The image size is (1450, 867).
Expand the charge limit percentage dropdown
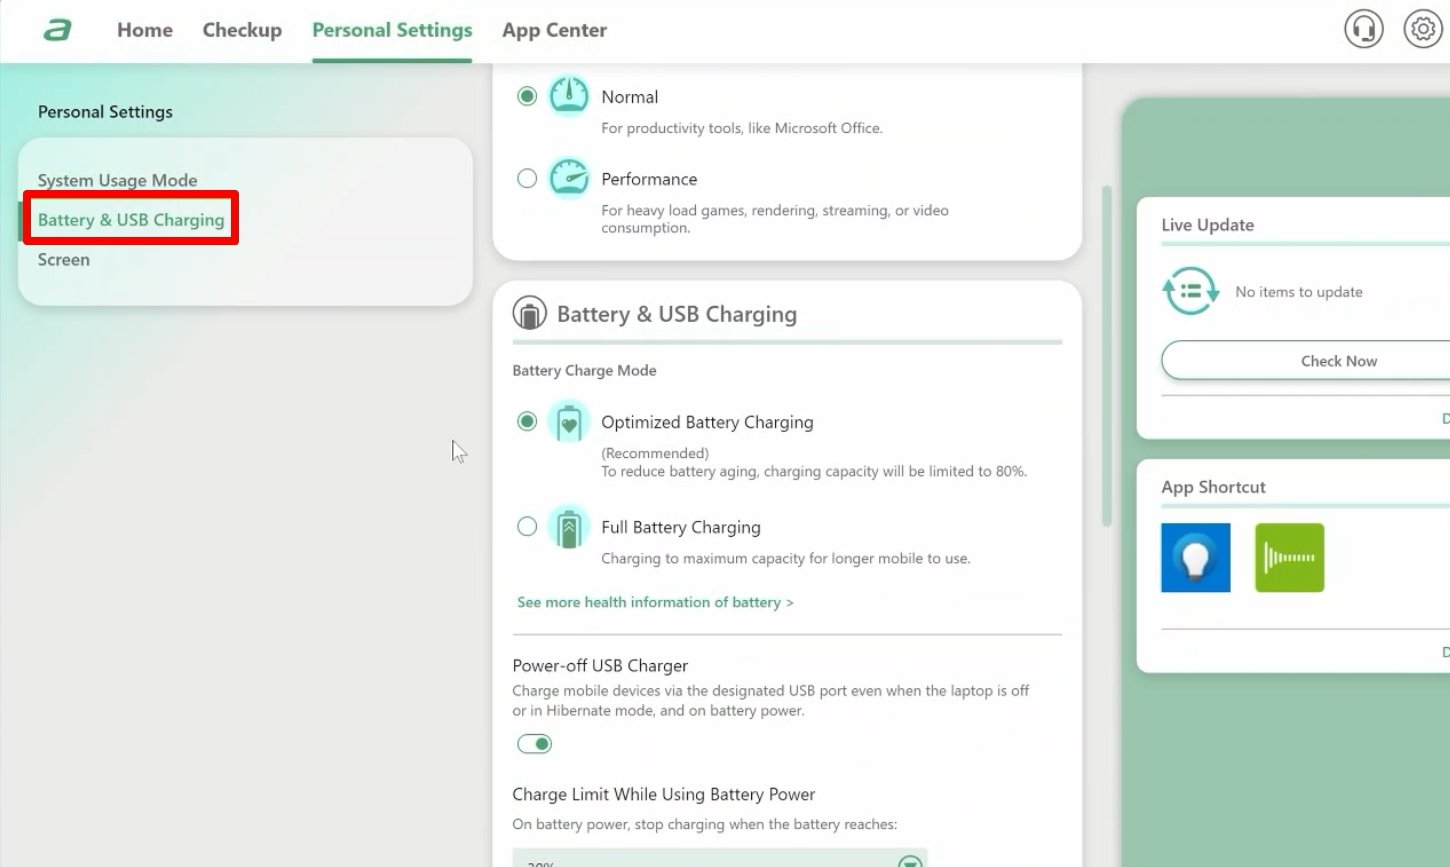point(909,861)
